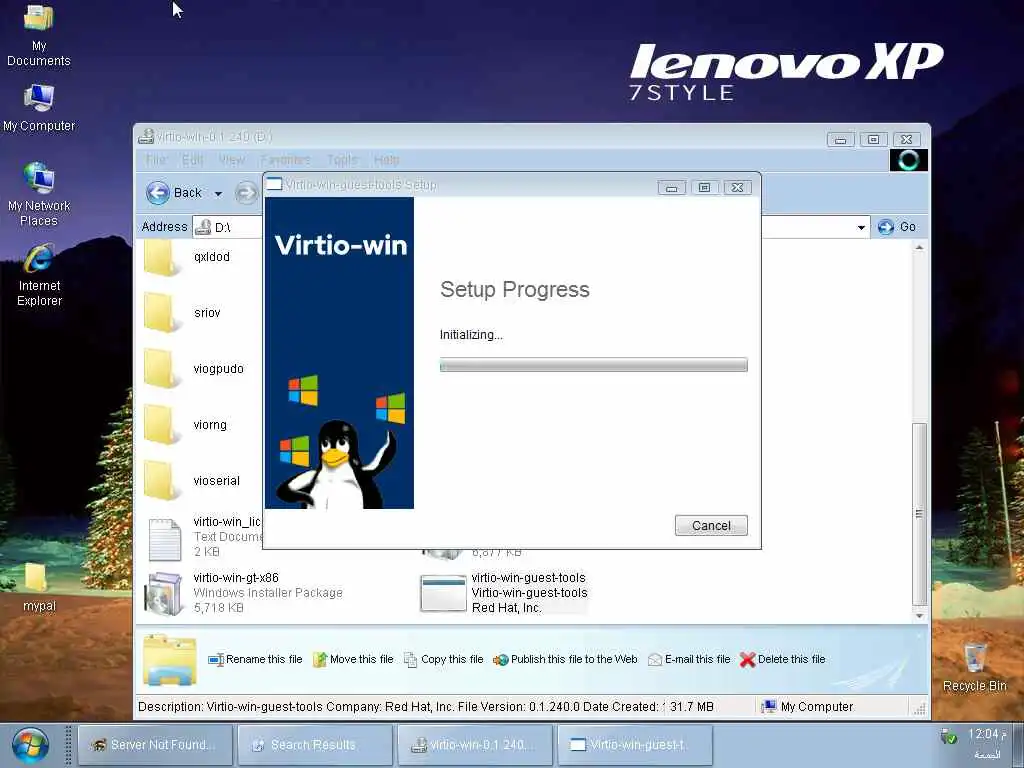This screenshot has height=768, width=1024.
Task: Click the Move this file icon
Action: [319, 660]
